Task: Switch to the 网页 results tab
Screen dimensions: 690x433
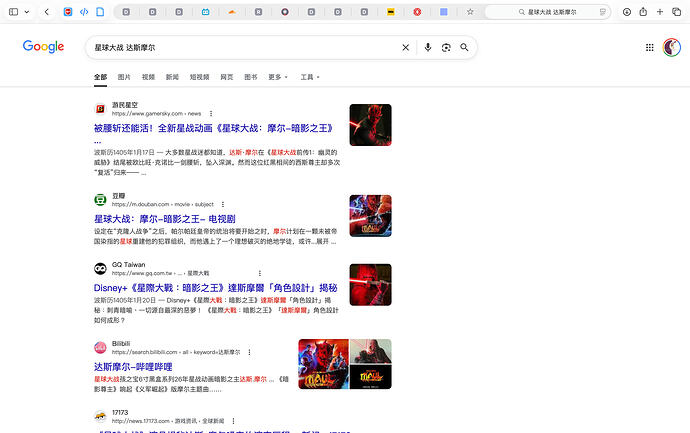Action: [227, 77]
